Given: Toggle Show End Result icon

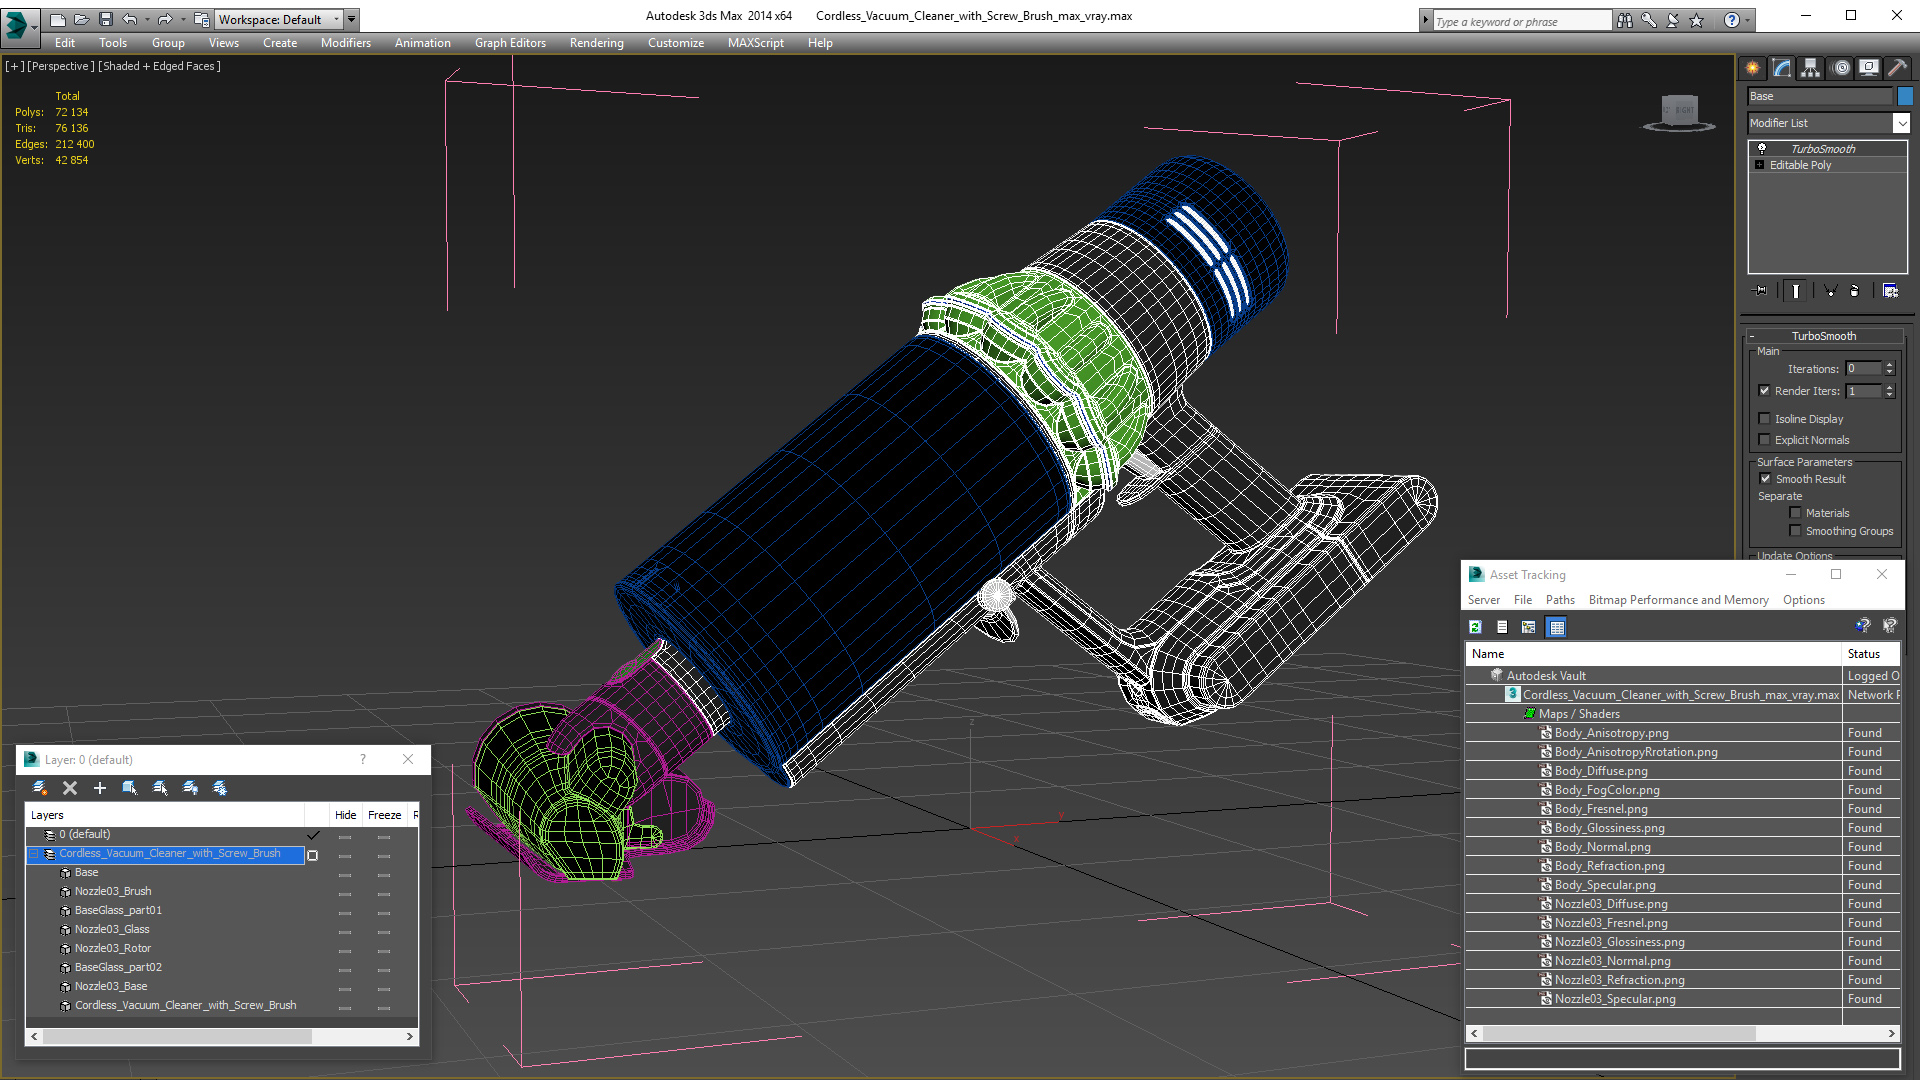Looking at the screenshot, I should pos(1796,291).
